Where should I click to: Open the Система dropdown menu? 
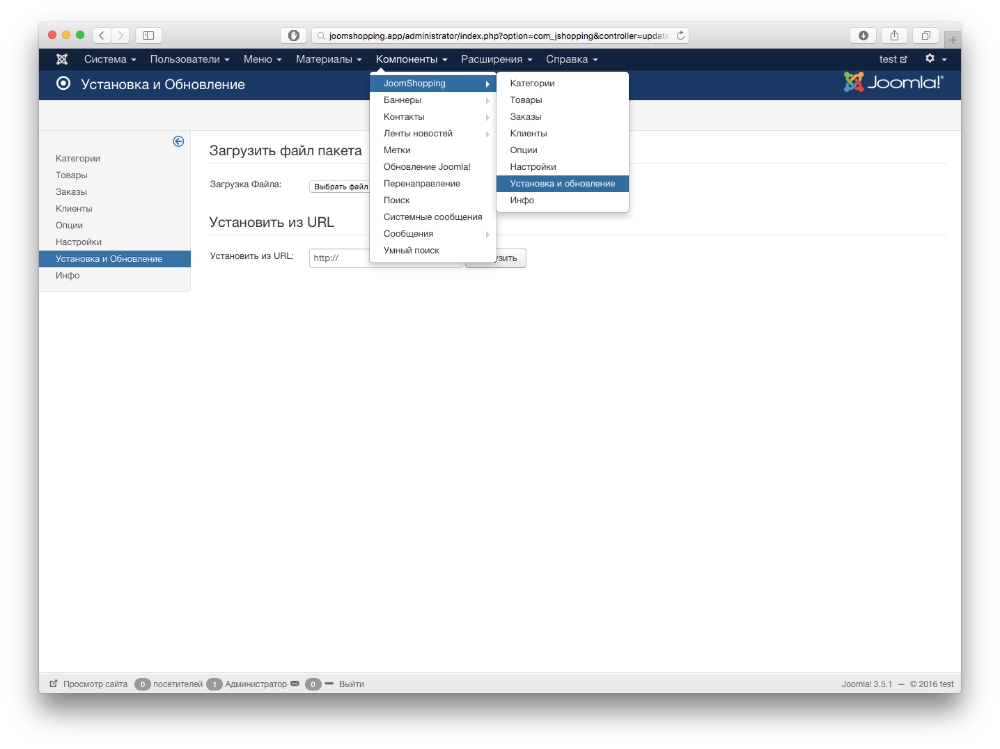pos(110,59)
